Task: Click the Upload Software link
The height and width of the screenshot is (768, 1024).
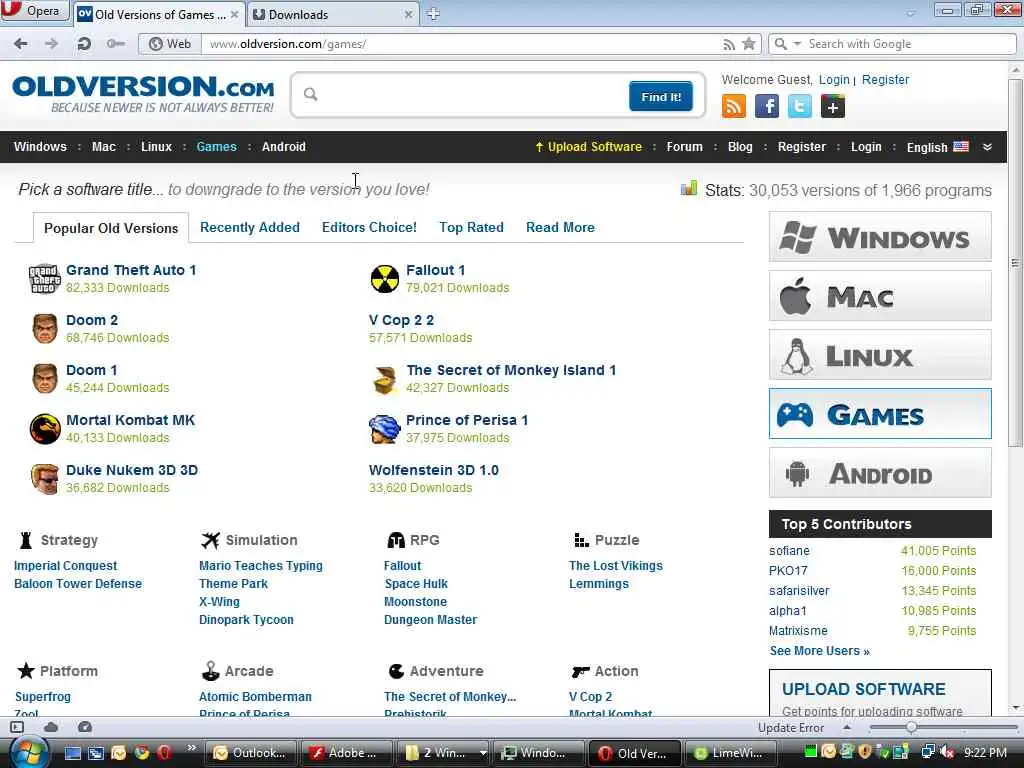Action: [x=588, y=147]
